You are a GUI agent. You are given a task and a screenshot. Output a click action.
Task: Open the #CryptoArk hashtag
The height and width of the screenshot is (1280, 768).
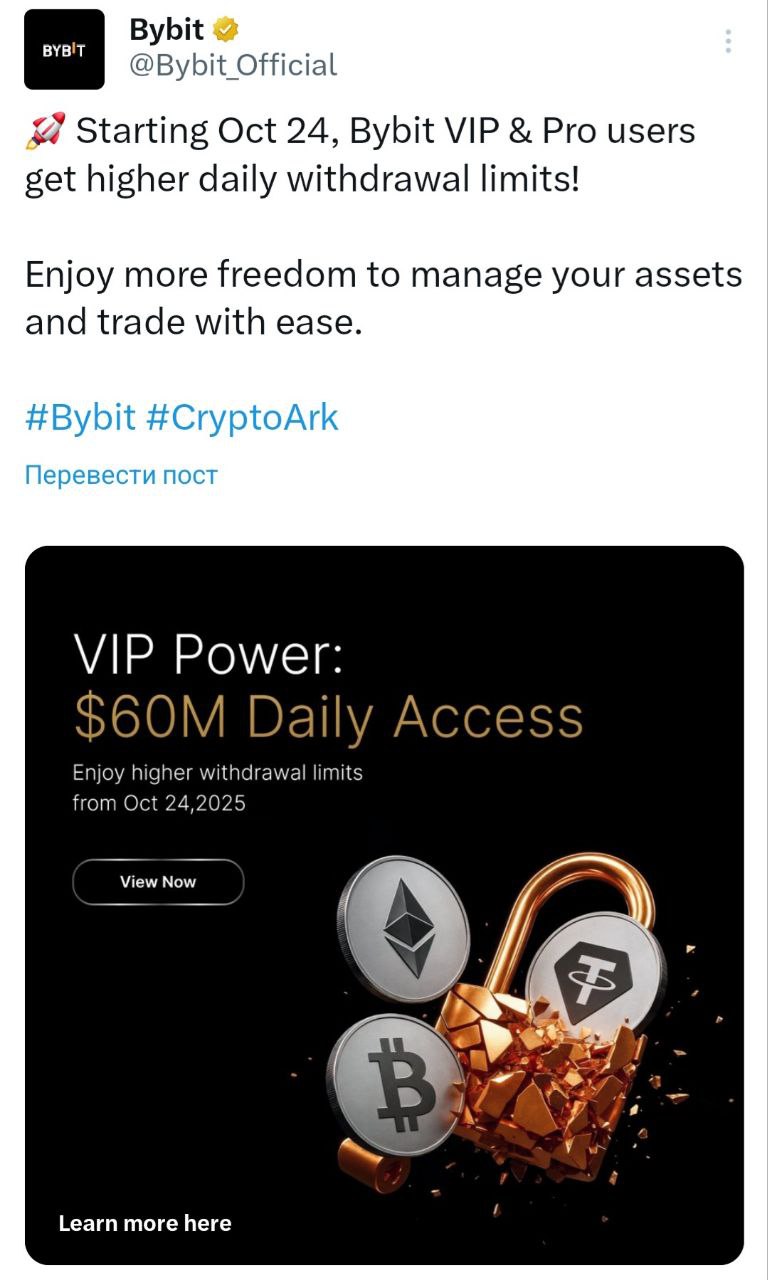(242, 417)
